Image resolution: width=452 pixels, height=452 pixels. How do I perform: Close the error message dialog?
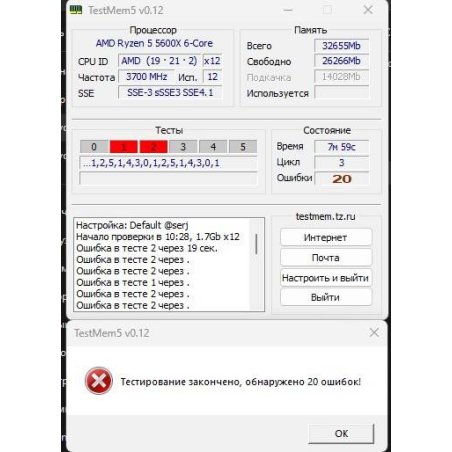coord(374,332)
